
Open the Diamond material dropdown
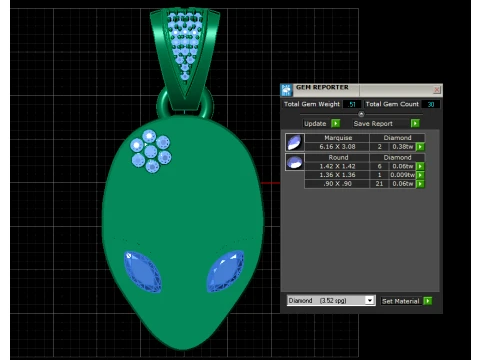[369, 300]
